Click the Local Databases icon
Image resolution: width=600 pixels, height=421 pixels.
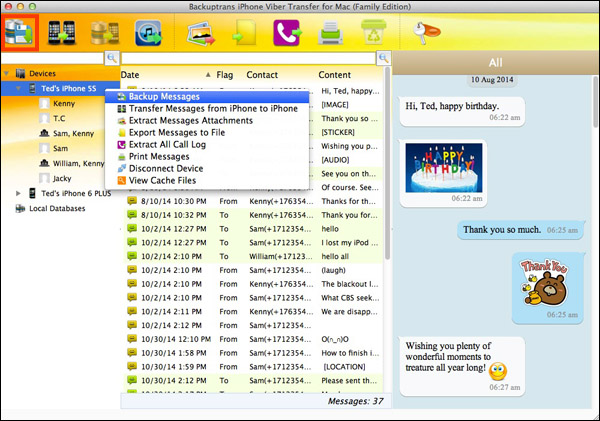[x=20, y=209]
